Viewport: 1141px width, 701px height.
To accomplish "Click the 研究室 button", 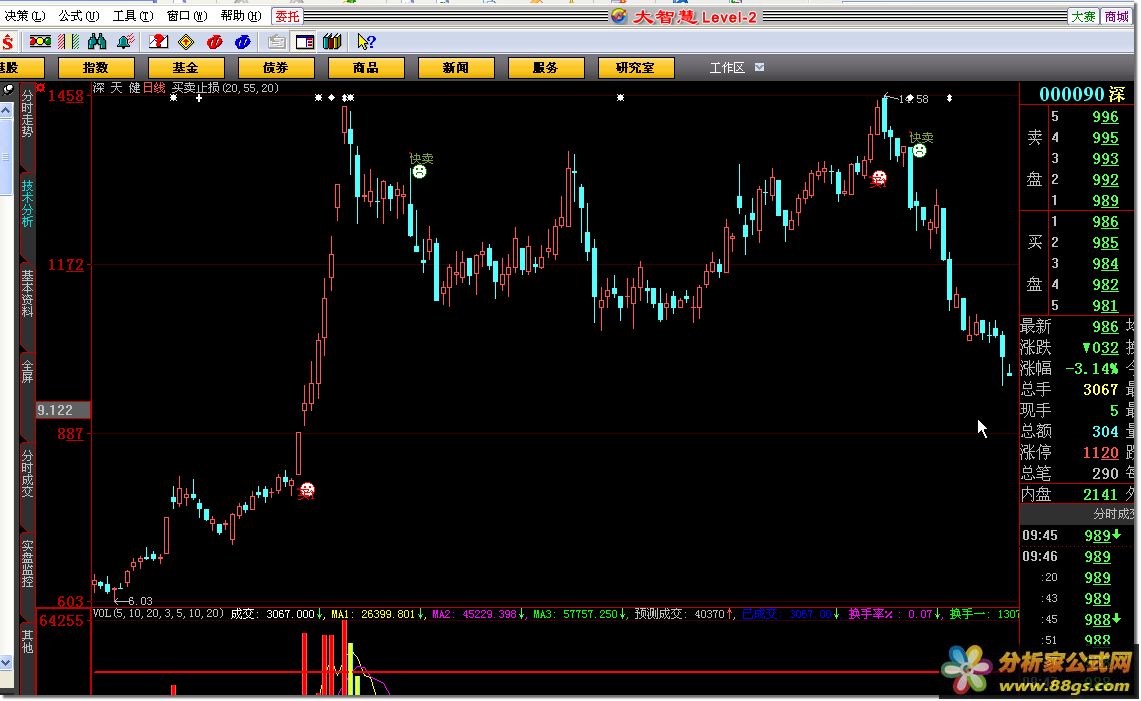I will 635,67.
